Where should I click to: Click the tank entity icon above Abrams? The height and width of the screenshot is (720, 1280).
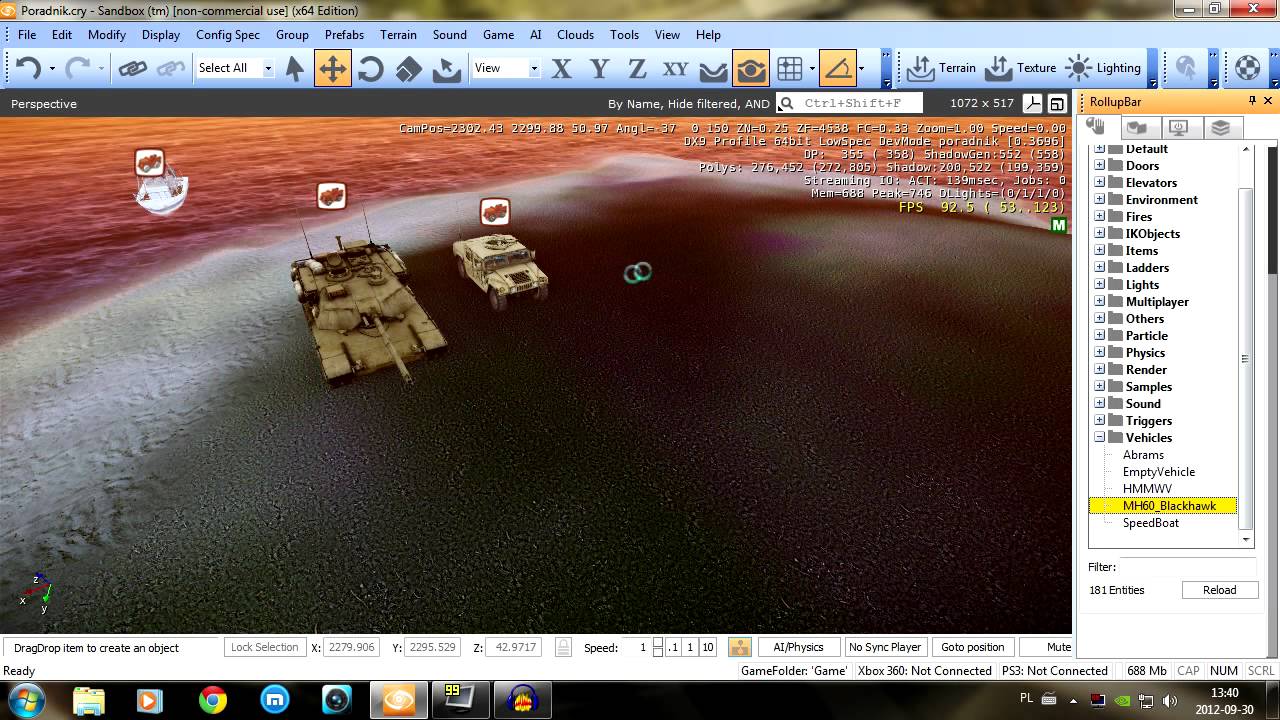pyautogui.click(x=331, y=196)
